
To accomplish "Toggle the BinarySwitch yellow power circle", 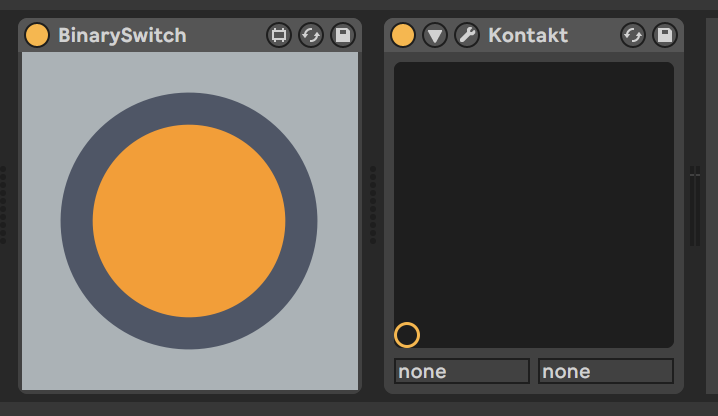I will pos(37,36).
